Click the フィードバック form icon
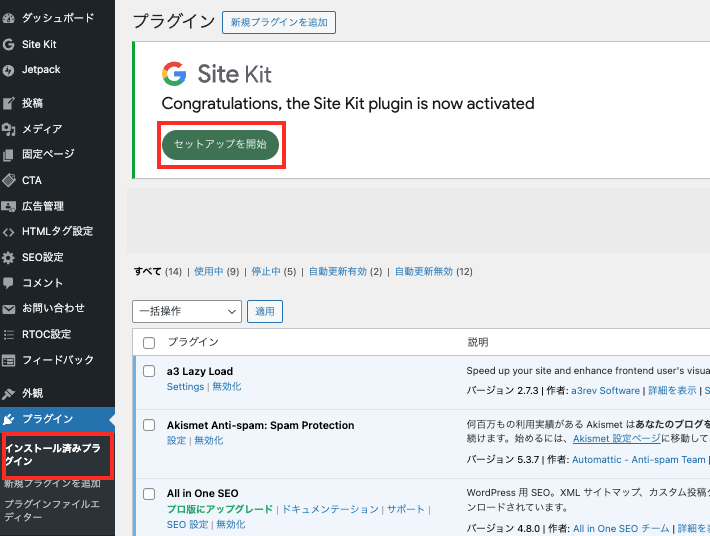This screenshot has height=536, width=710. click(8, 360)
